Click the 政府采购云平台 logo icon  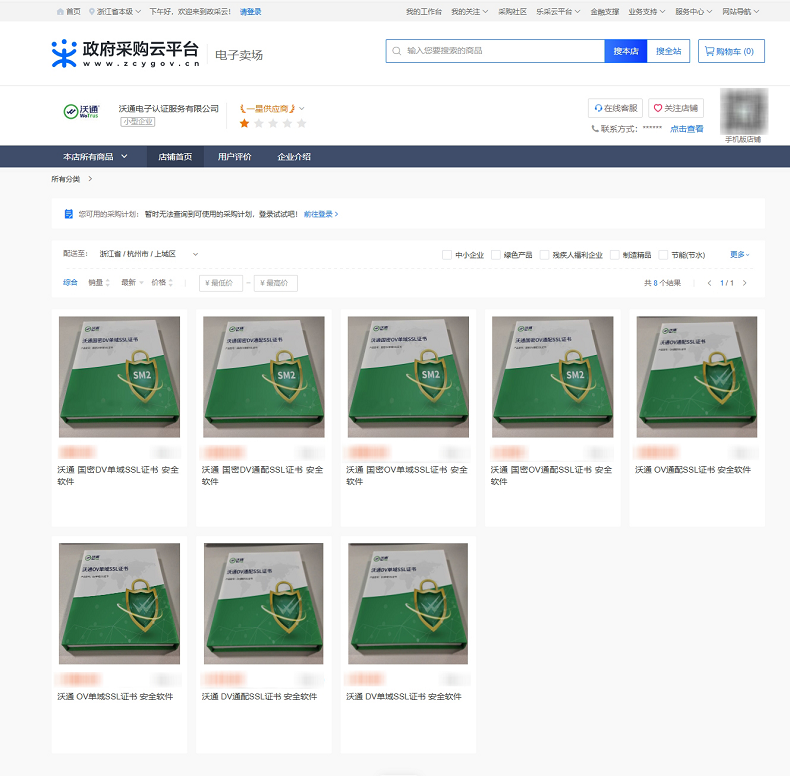64,53
